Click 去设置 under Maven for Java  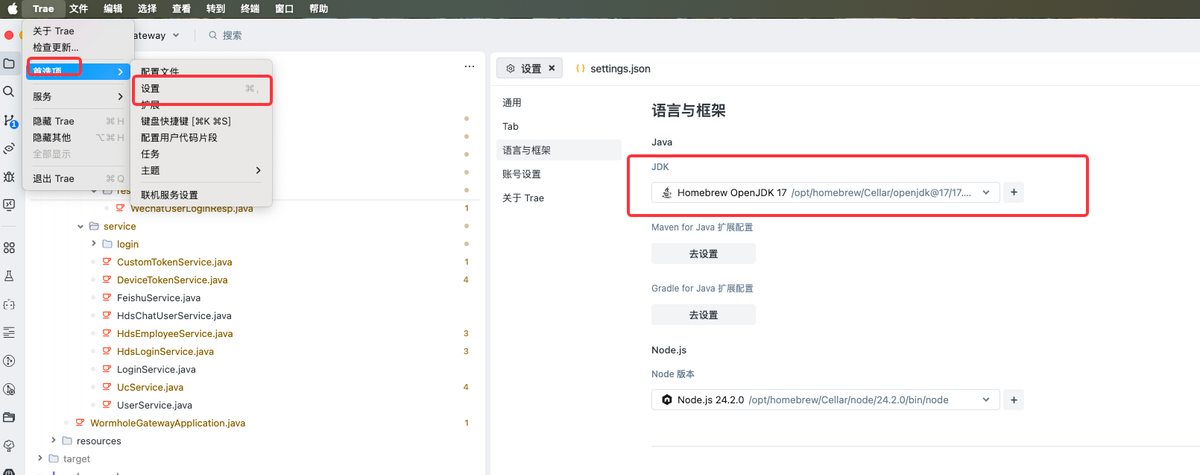[x=703, y=254]
